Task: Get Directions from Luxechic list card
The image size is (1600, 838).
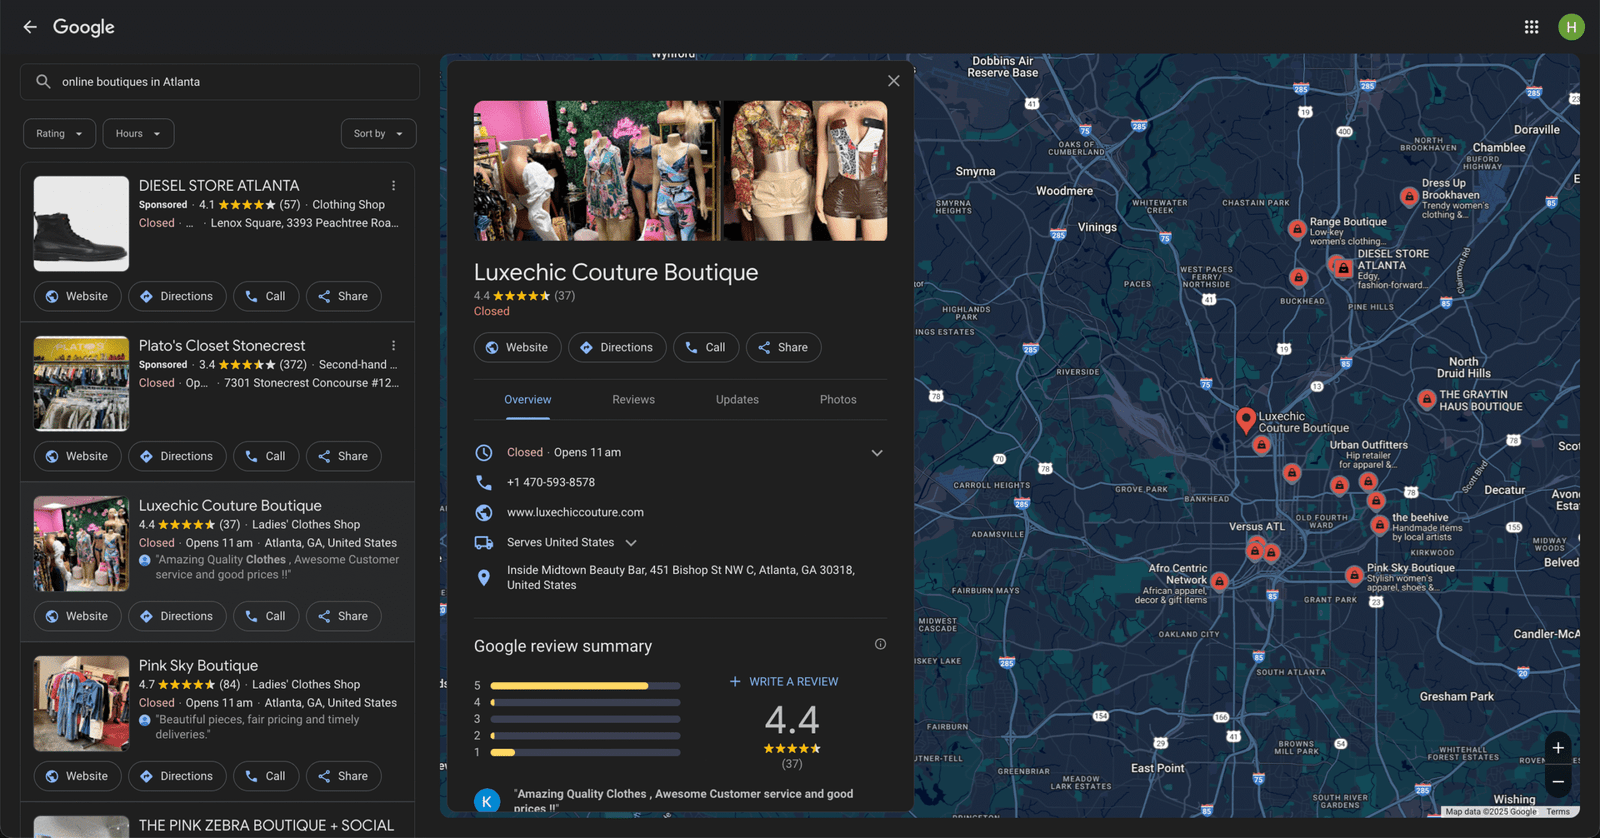Action: (177, 617)
